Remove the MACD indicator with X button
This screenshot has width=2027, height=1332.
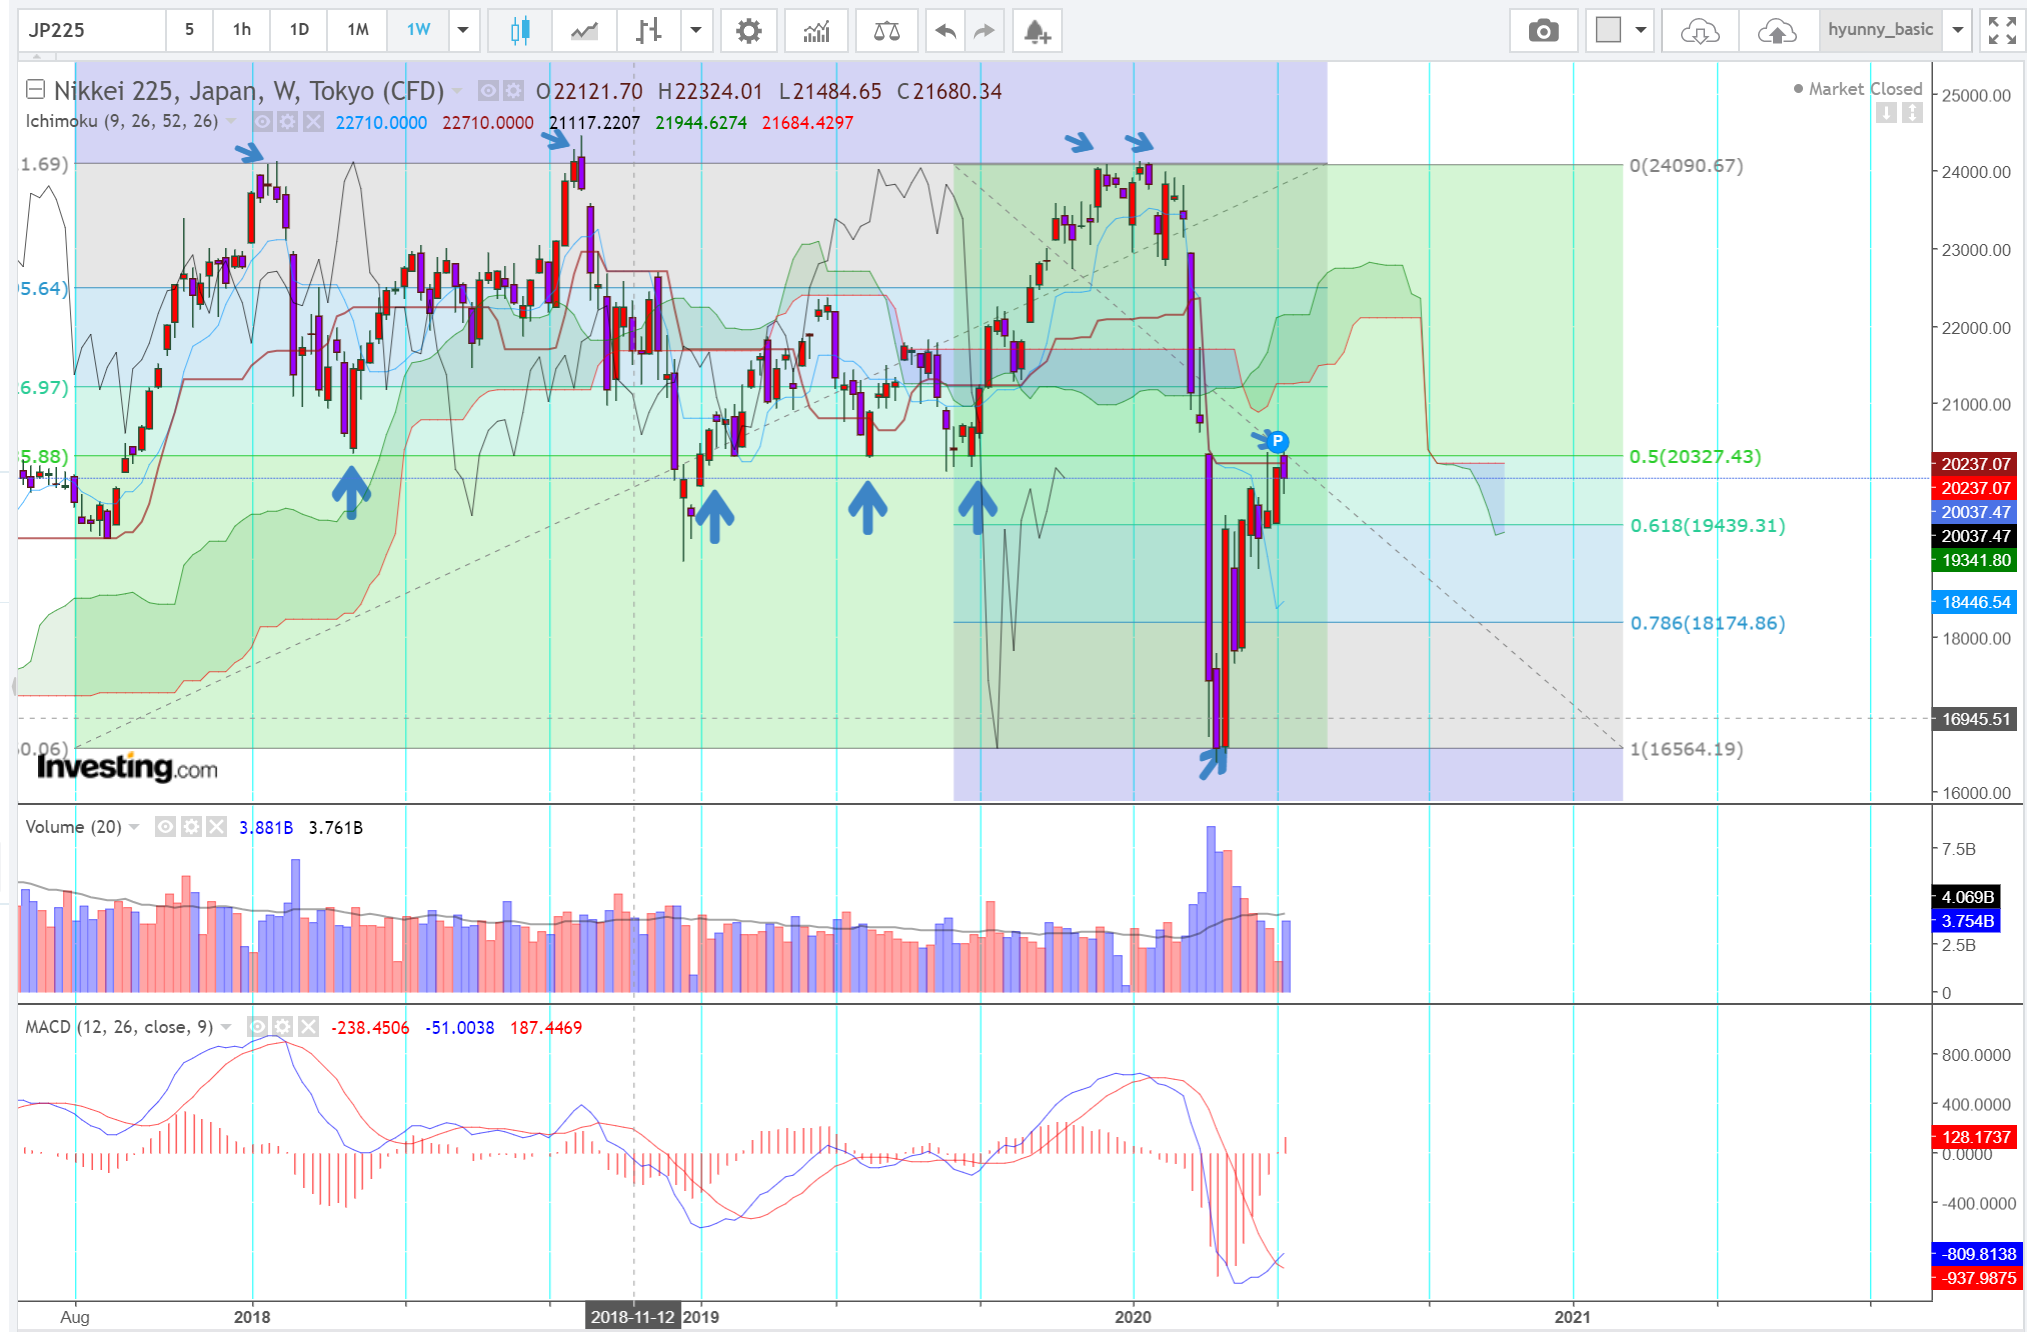pyautogui.click(x=309, y=1027)
